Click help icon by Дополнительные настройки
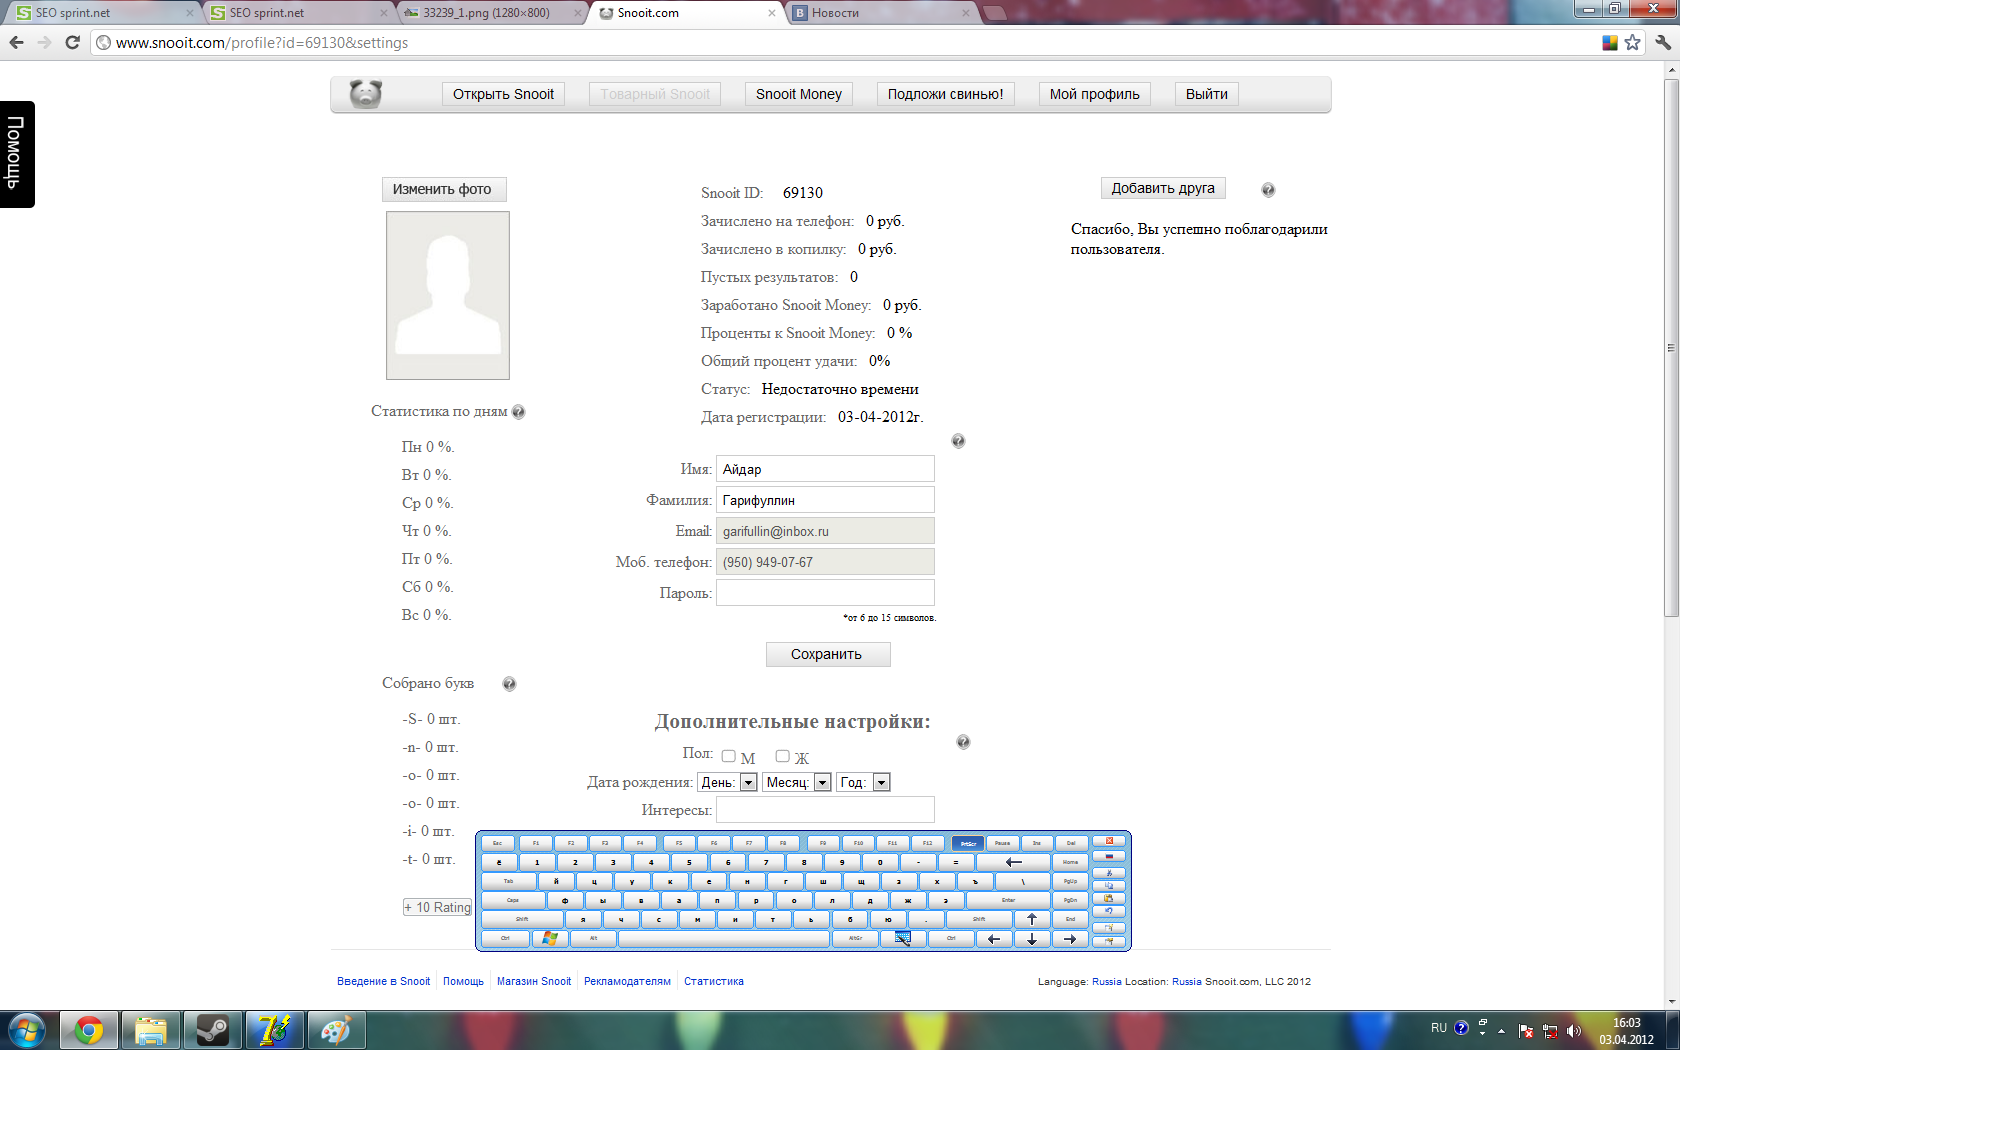This screenshot has width=2010, height=1140. pyautogui.click(x=963, y=742)
